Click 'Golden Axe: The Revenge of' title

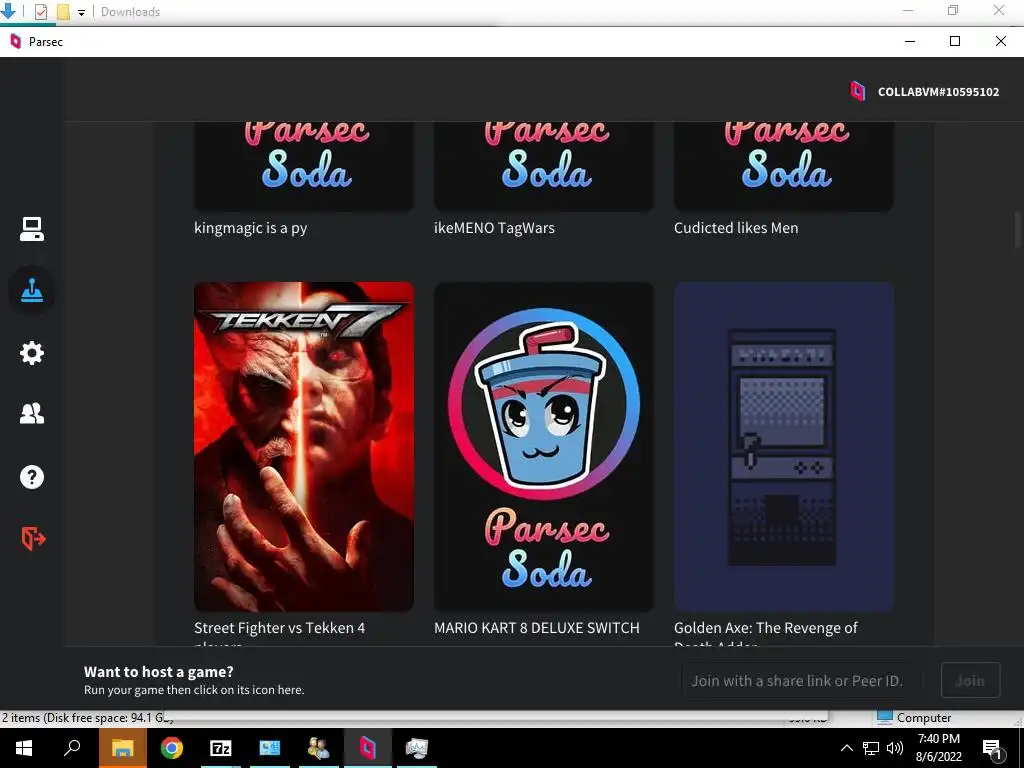[x=765, y=628]
